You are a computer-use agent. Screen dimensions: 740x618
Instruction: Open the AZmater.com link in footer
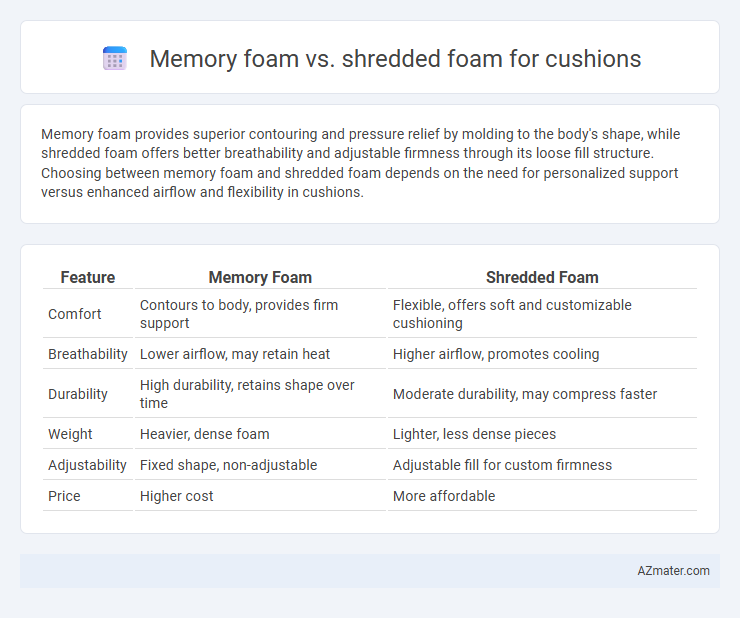pyautogui.click(x=673, y=571)
